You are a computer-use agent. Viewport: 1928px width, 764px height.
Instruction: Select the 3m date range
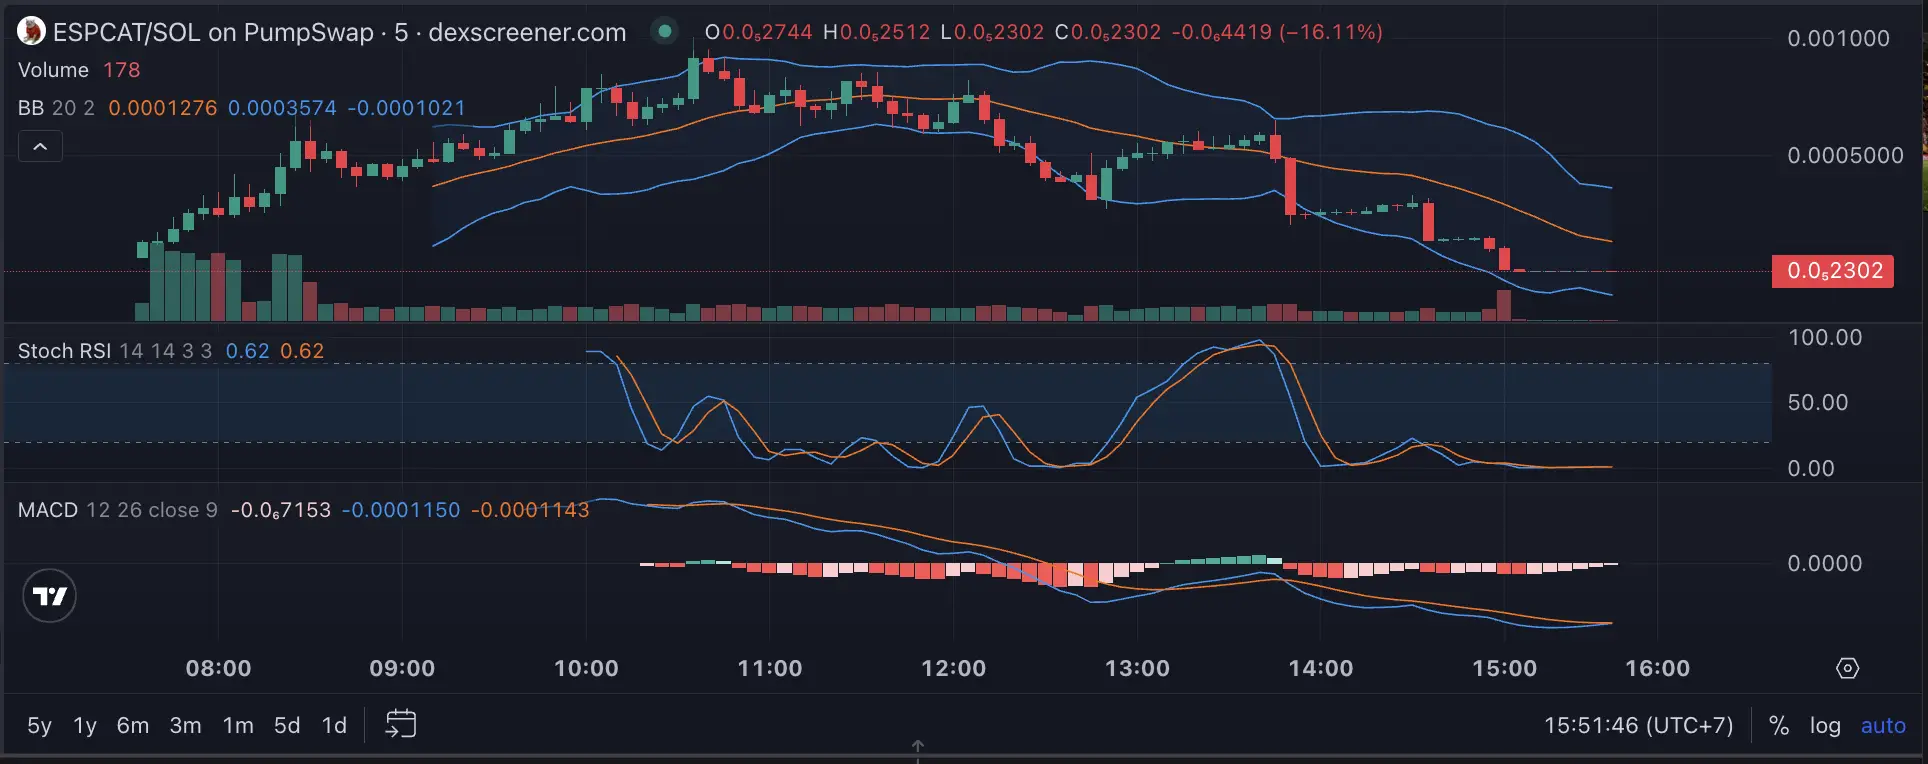click(185, 725)
